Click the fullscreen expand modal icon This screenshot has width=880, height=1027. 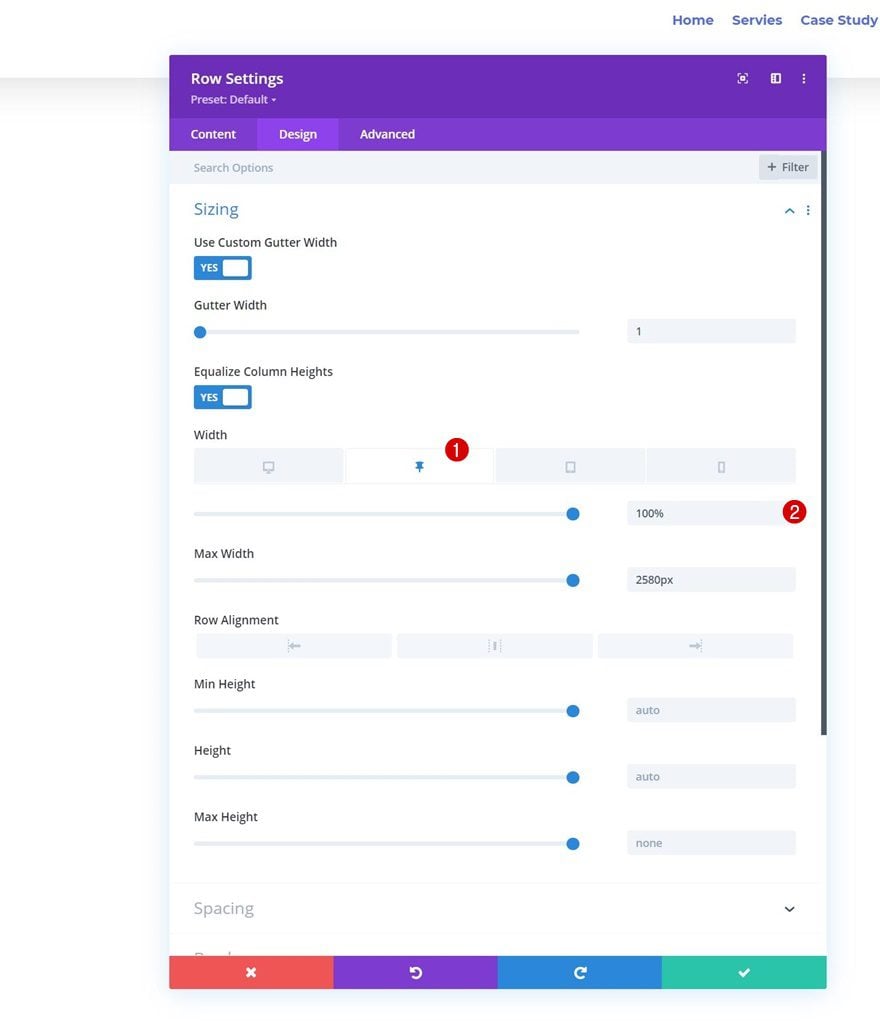coord(742,79)
